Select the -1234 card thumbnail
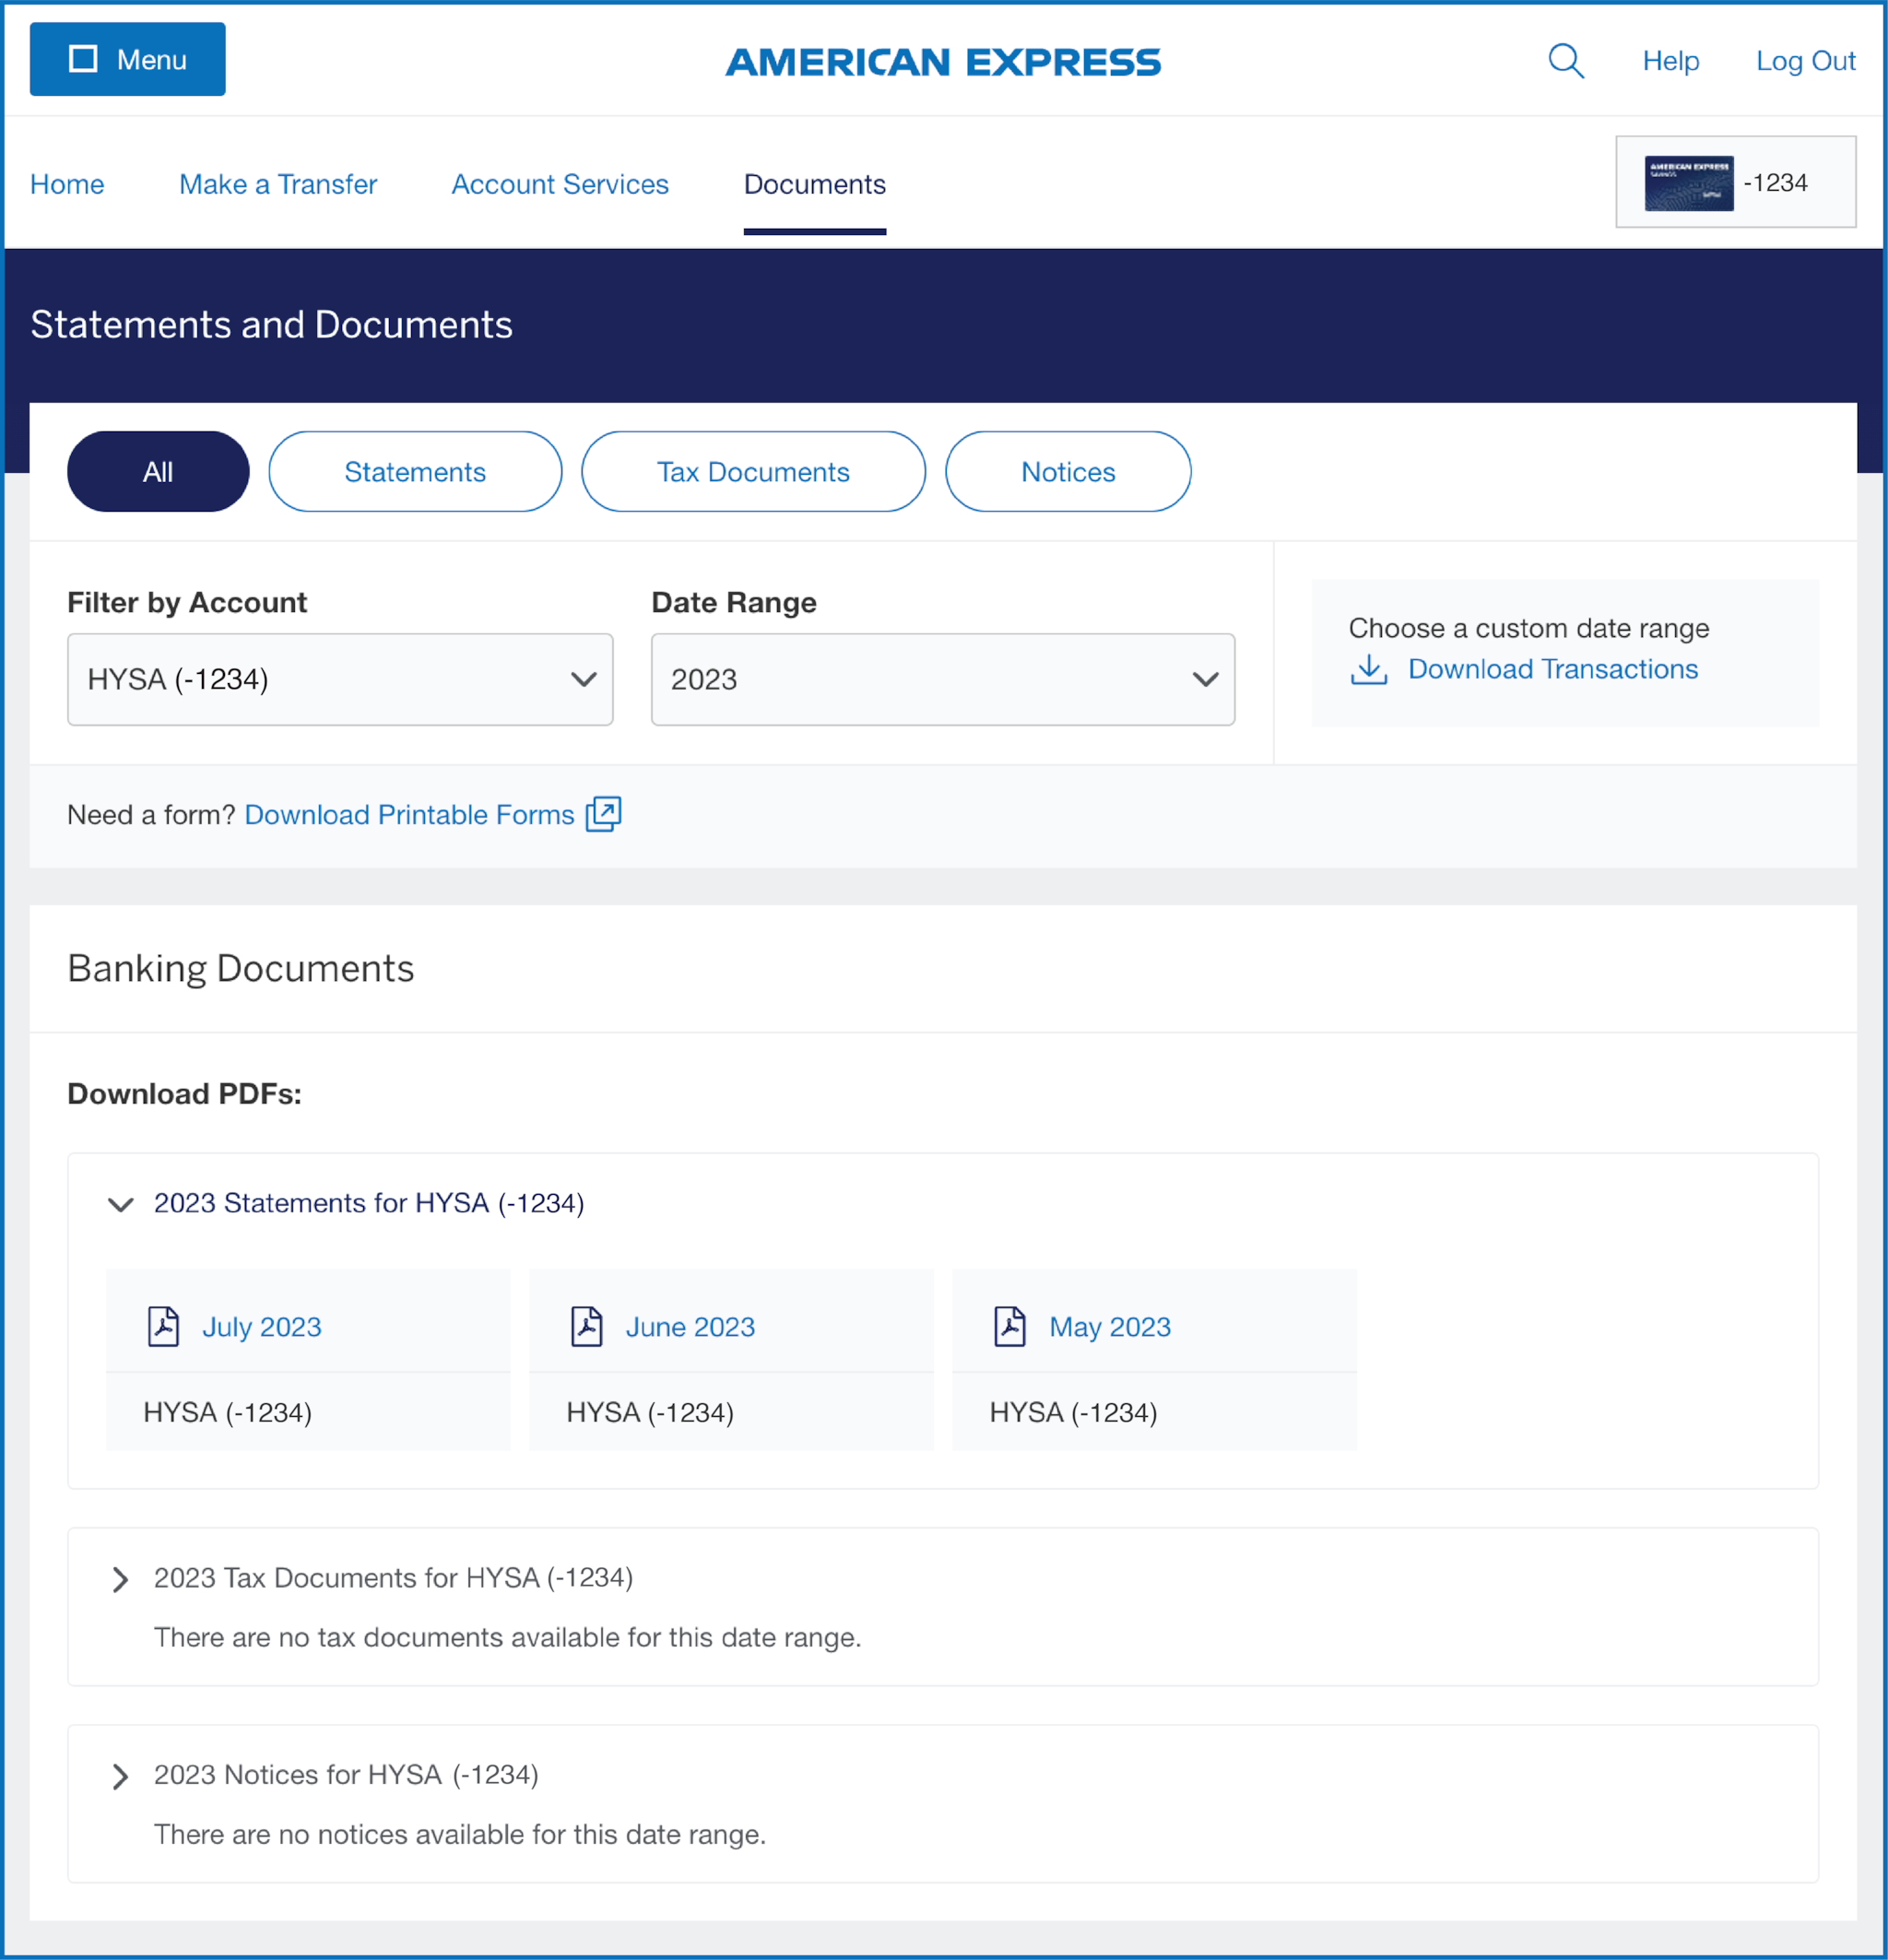Image resolution: width=1888 pixels, height=1960 pixels. tap(1688, 183)
